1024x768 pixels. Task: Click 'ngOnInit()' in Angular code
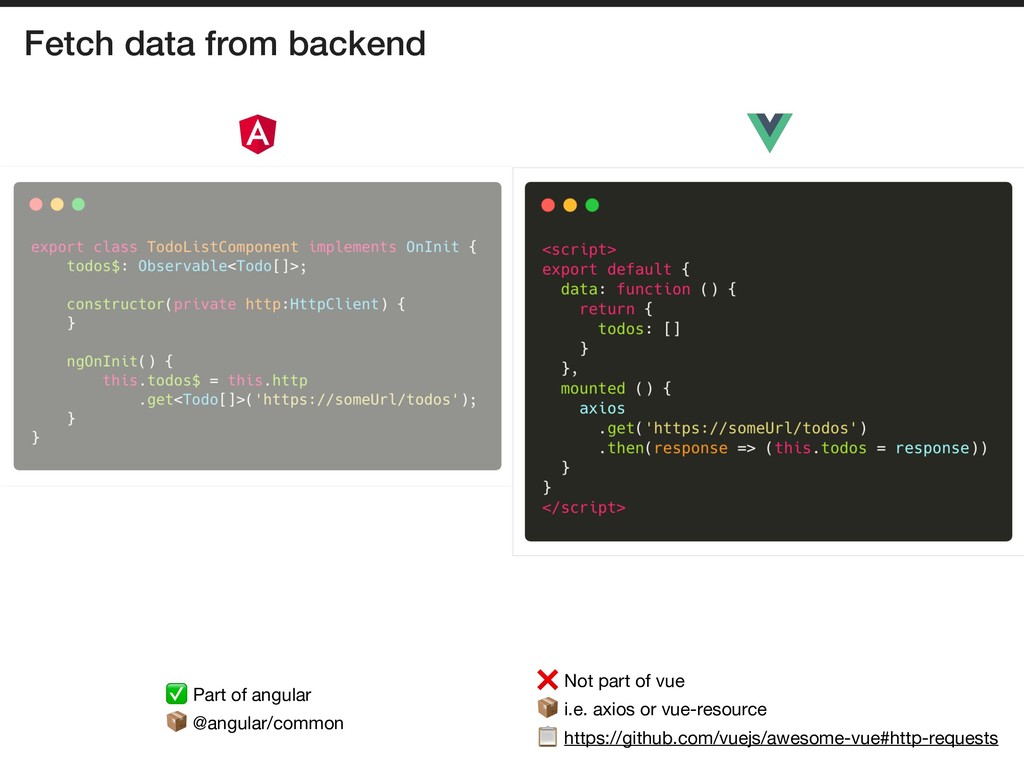[111, 361]
